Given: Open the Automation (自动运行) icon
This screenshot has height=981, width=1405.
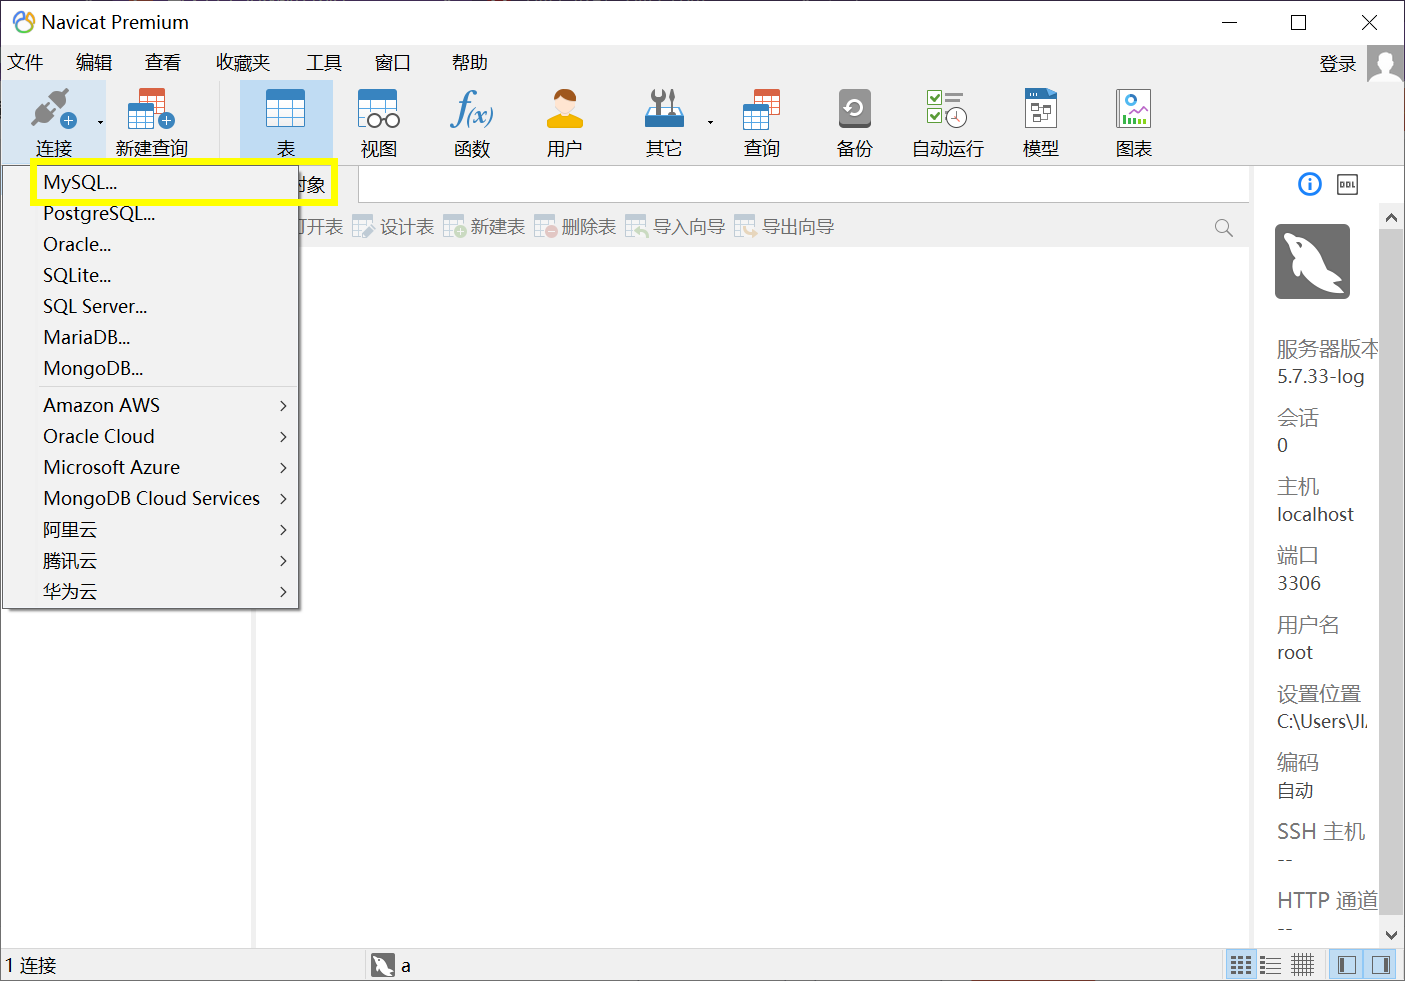Looking at the screenshot, I should 947,109.
